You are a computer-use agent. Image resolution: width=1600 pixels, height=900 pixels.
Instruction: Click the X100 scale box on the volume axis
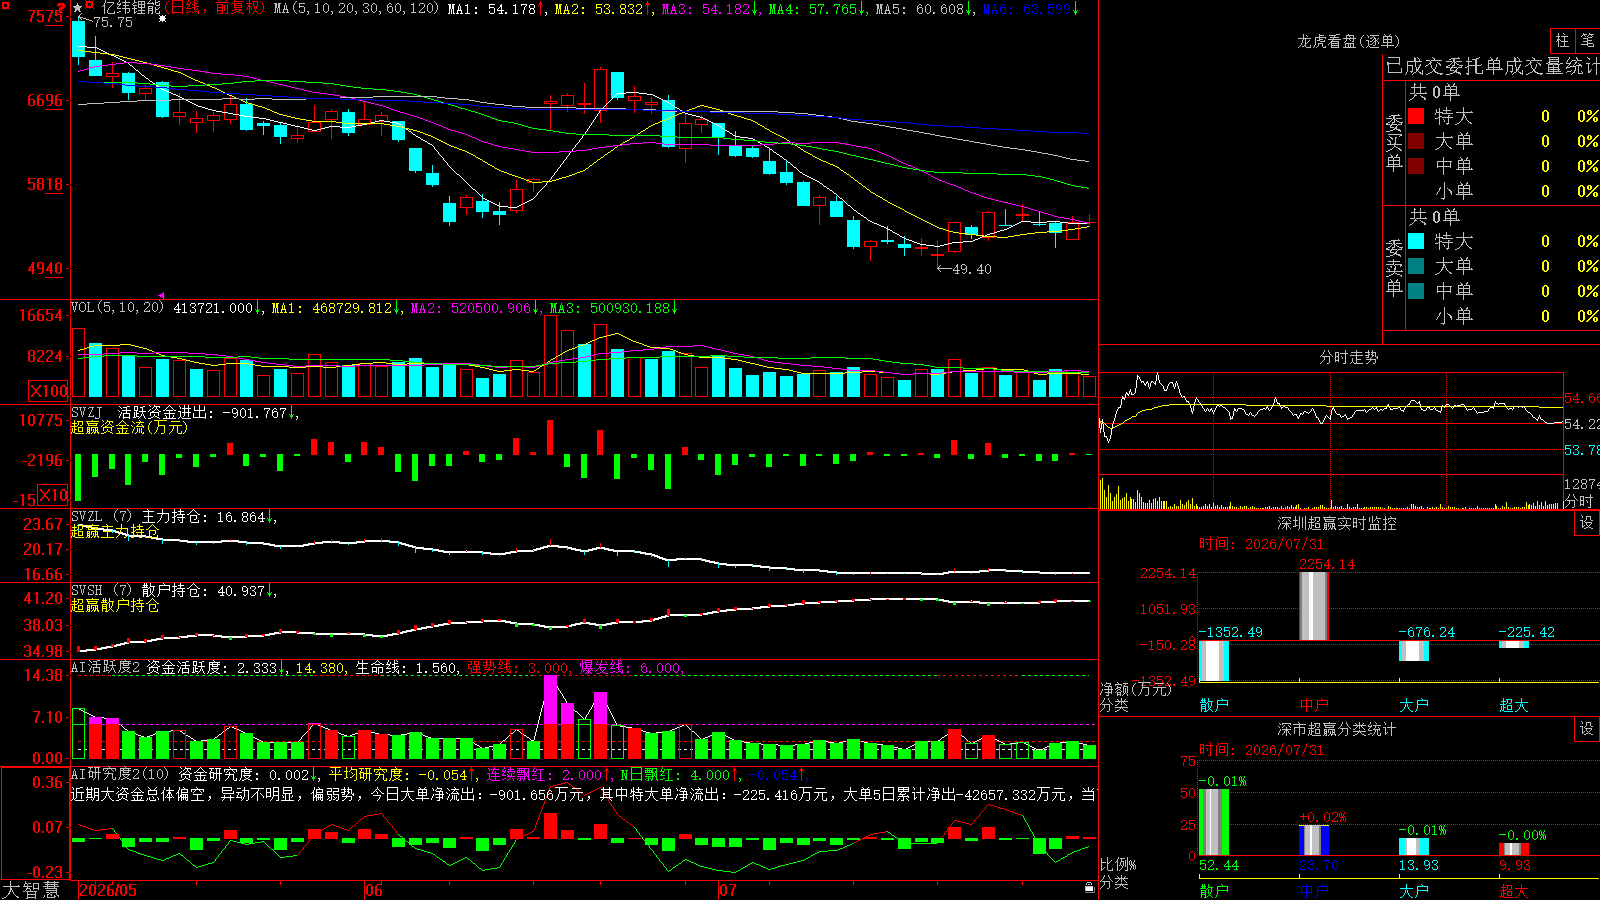tap(49, 391)
